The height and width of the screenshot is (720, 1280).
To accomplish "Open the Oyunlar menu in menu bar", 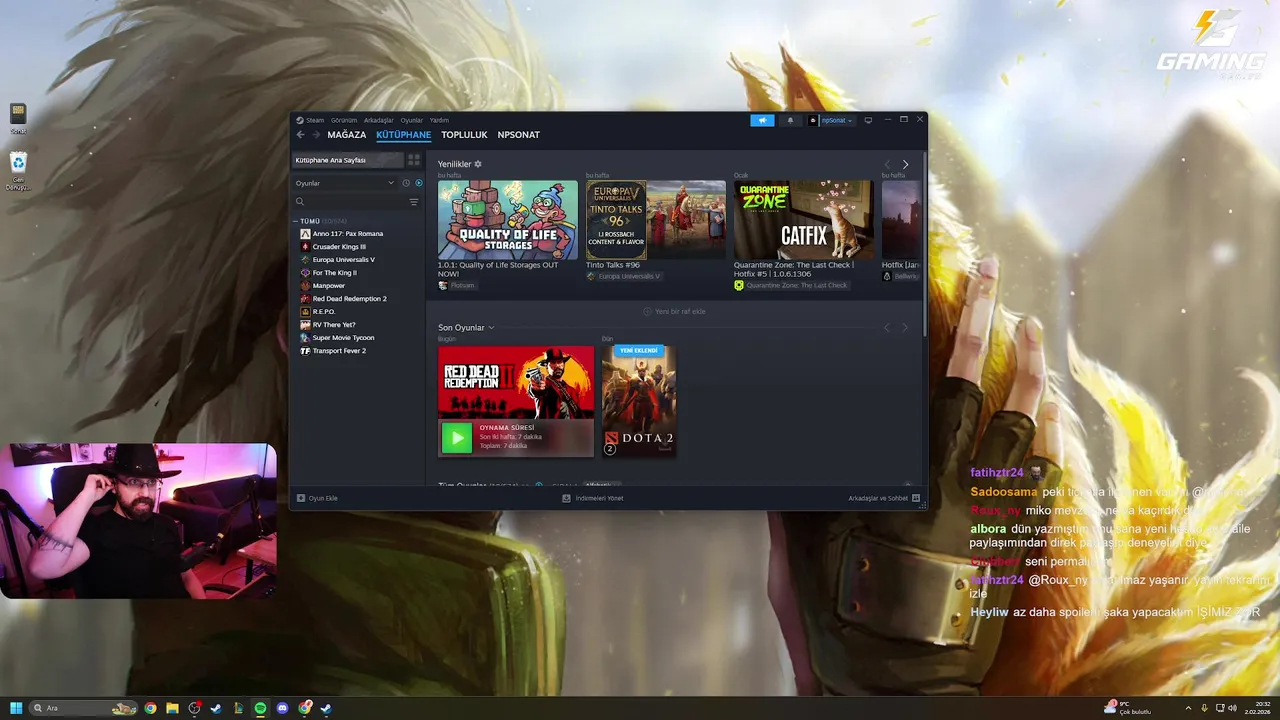I will pos(412,120).
